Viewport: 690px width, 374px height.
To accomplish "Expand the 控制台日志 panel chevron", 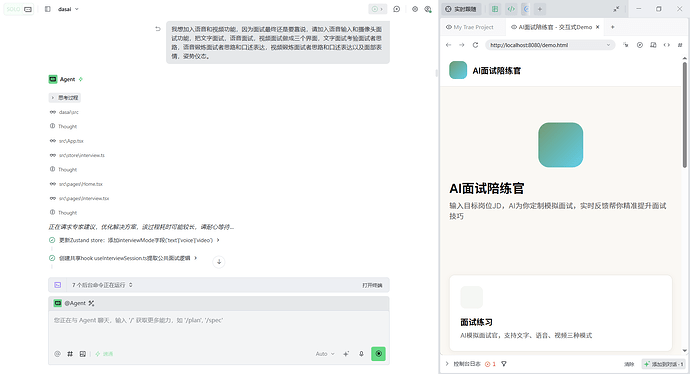I will (x=447, y=364).
